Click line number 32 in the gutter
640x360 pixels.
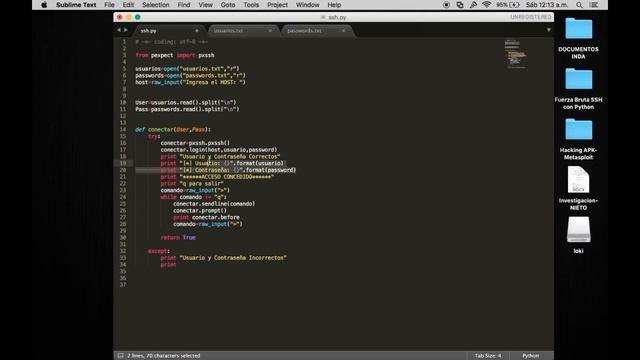123,251
